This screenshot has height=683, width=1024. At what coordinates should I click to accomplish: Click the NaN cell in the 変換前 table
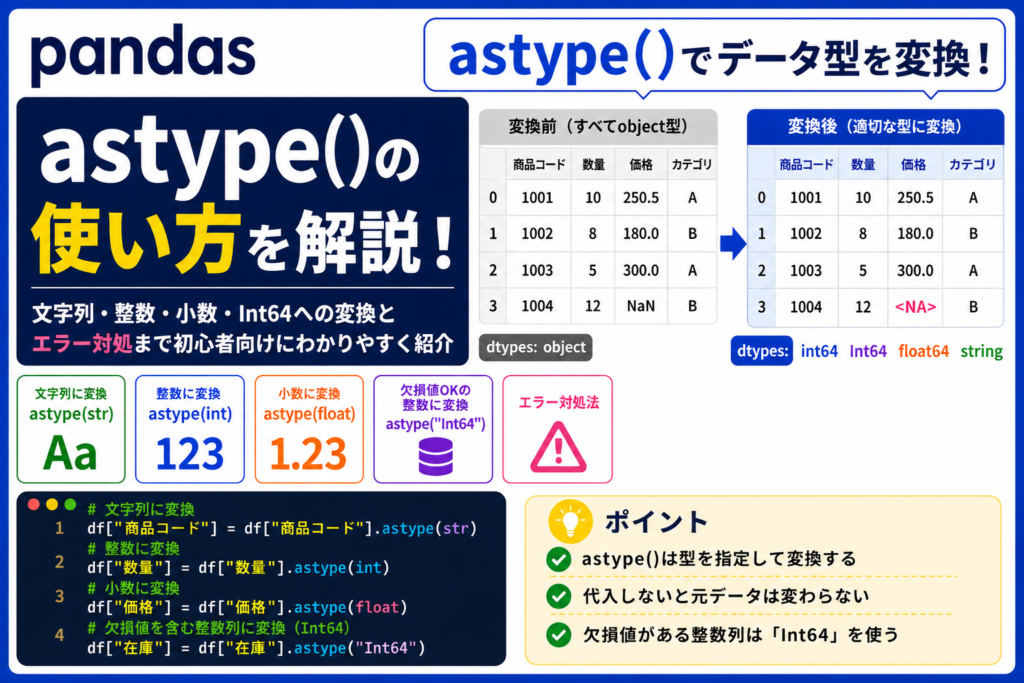click(x=641, y=306)
